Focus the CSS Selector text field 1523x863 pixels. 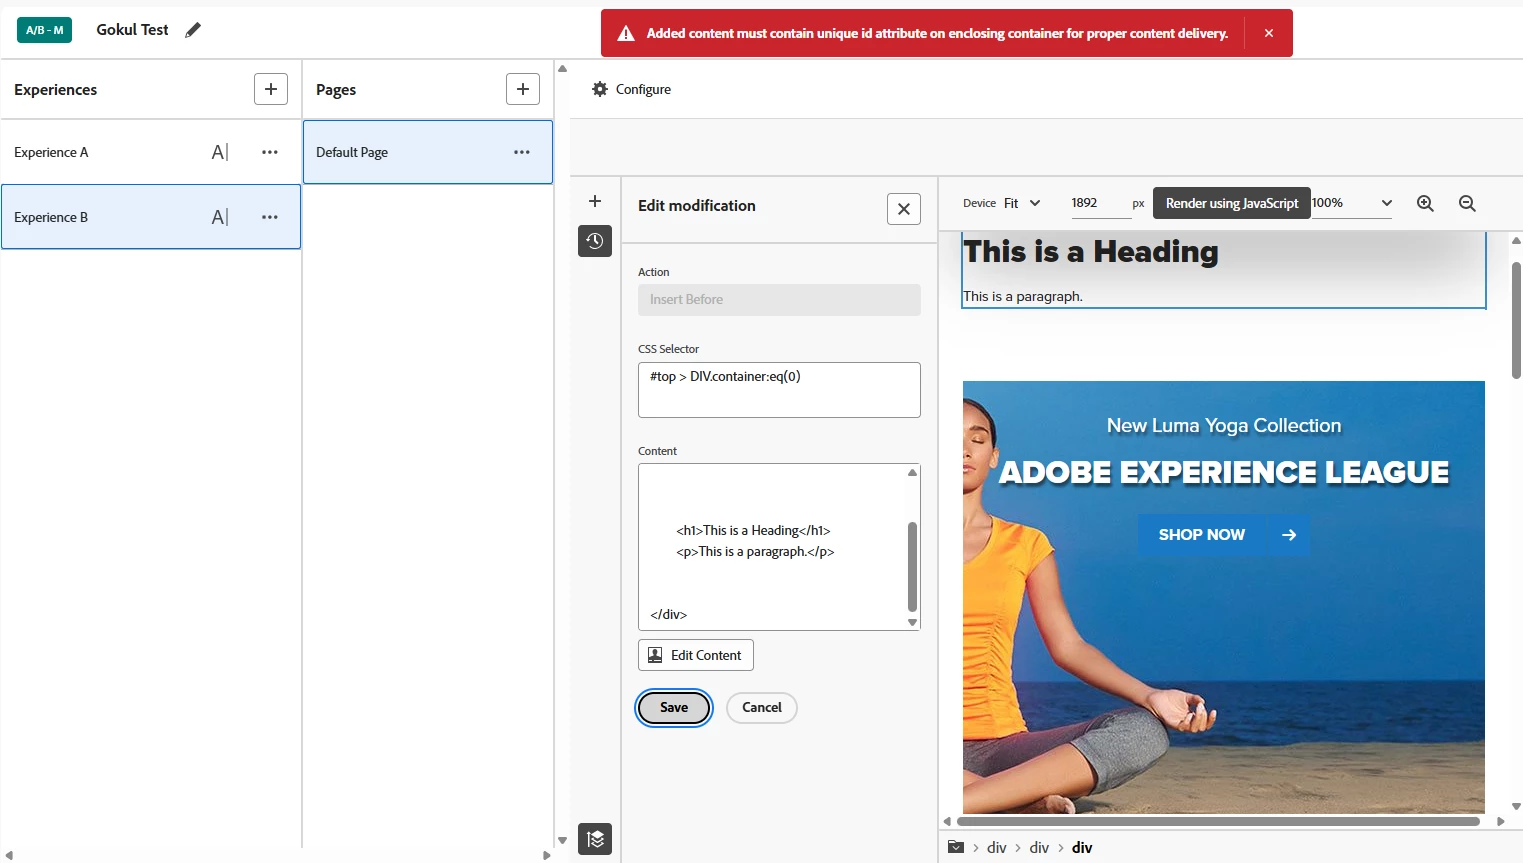click(x=779, y=390)
